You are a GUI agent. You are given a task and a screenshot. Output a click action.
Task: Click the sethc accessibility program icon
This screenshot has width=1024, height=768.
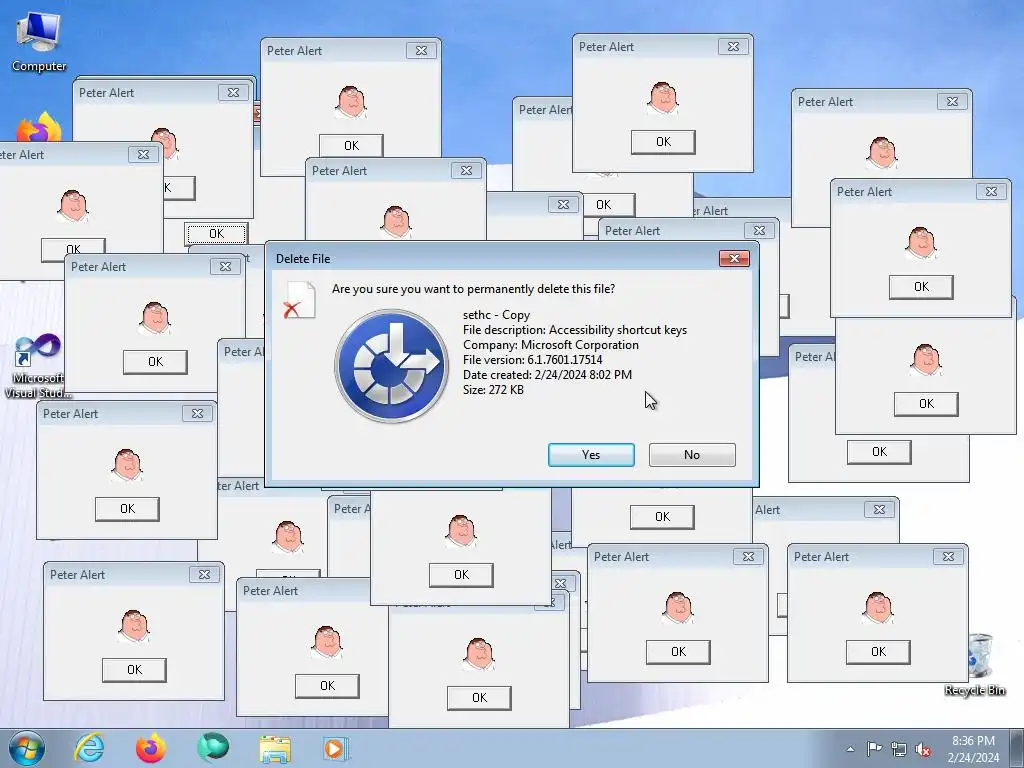pyautogui.click(x=392, y=366)
